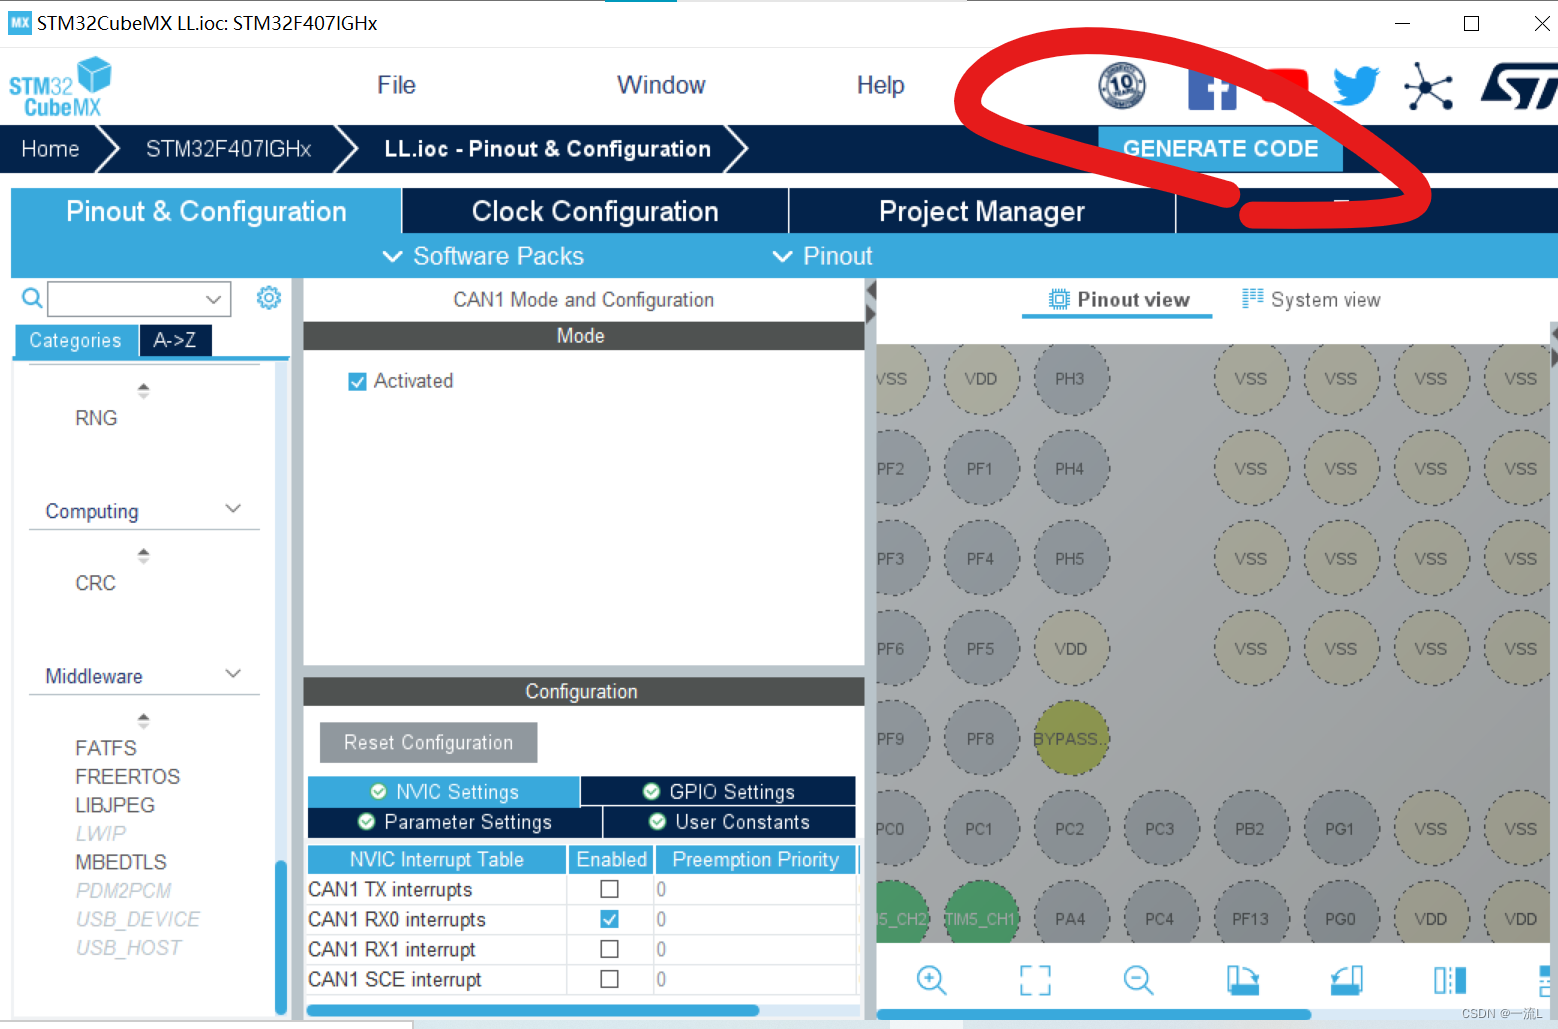
Task: Enable CAN1 SCE interrupt checkbox
Action: 609,979
